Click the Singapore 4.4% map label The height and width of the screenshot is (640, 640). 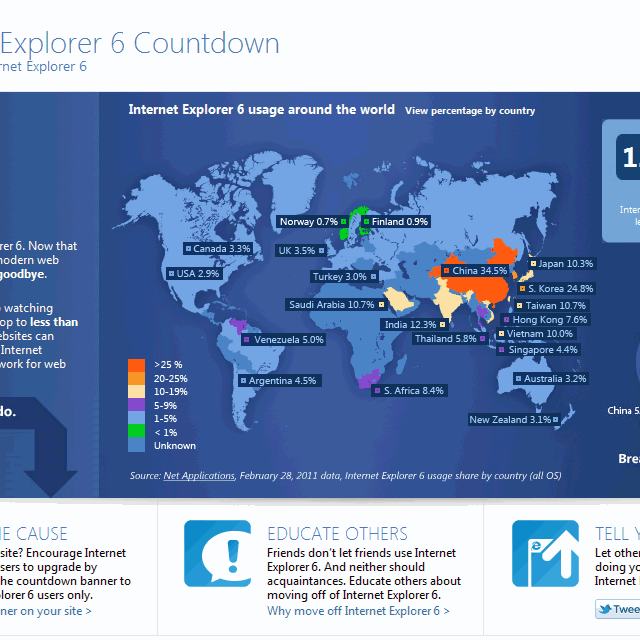(538, 350)
